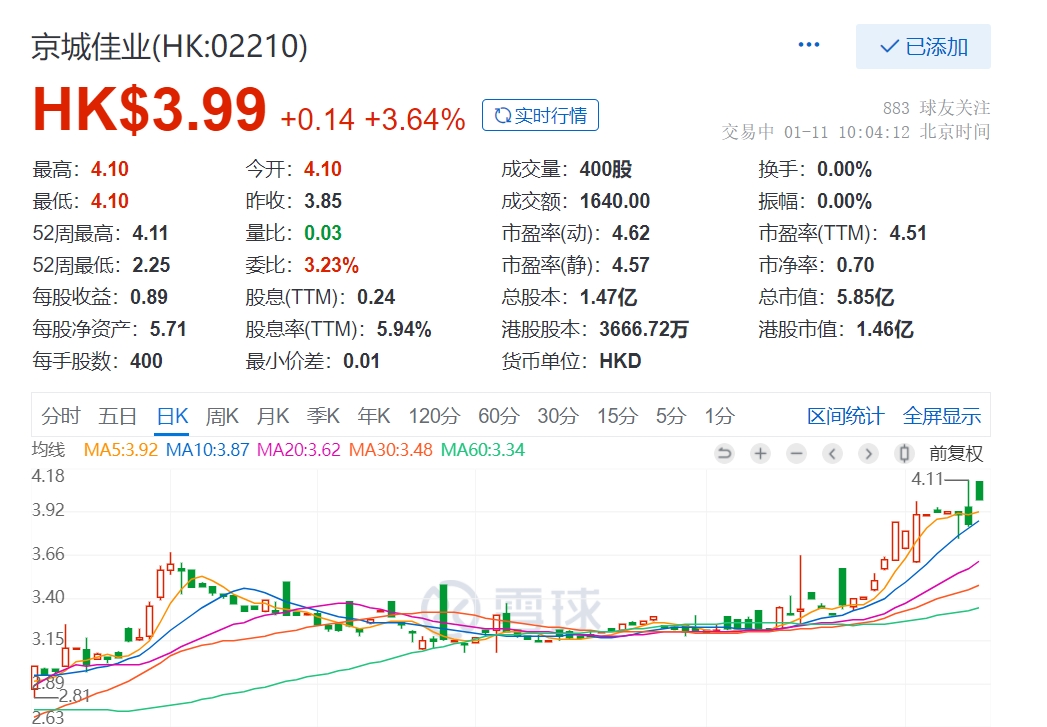Screen dimensions: 1047x727
Task: Click the MA30:3.48 moving average label
Action: [391, 450]
